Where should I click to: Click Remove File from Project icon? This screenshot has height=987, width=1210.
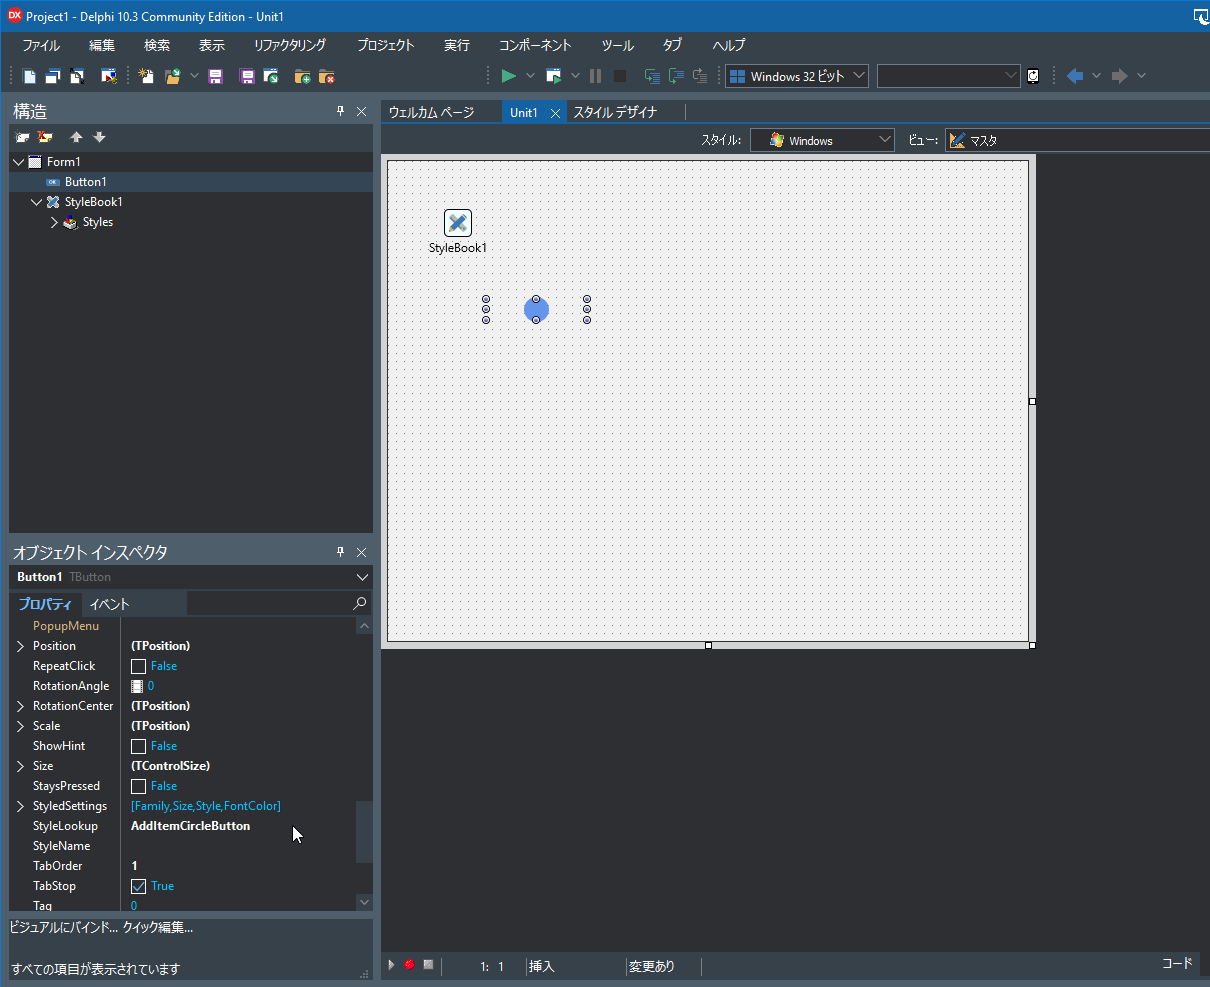pos(326,76)
